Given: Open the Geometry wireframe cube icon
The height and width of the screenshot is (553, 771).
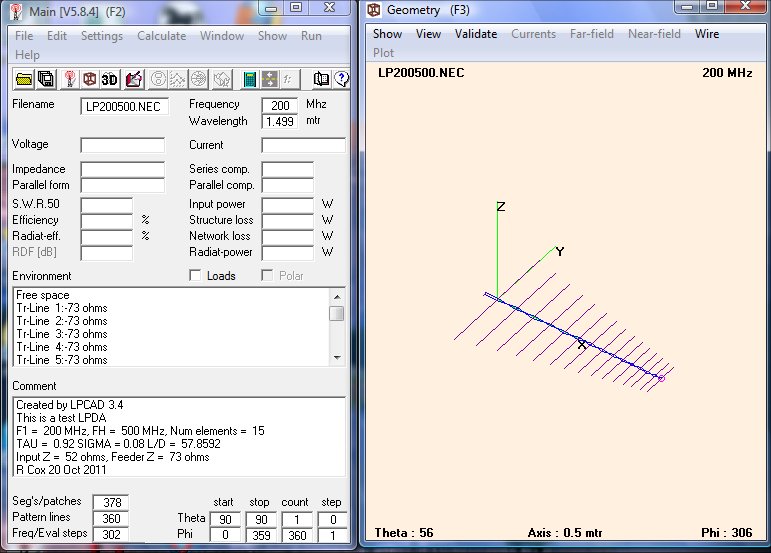Looking at the screenshot, I should (x=89, y=79).
